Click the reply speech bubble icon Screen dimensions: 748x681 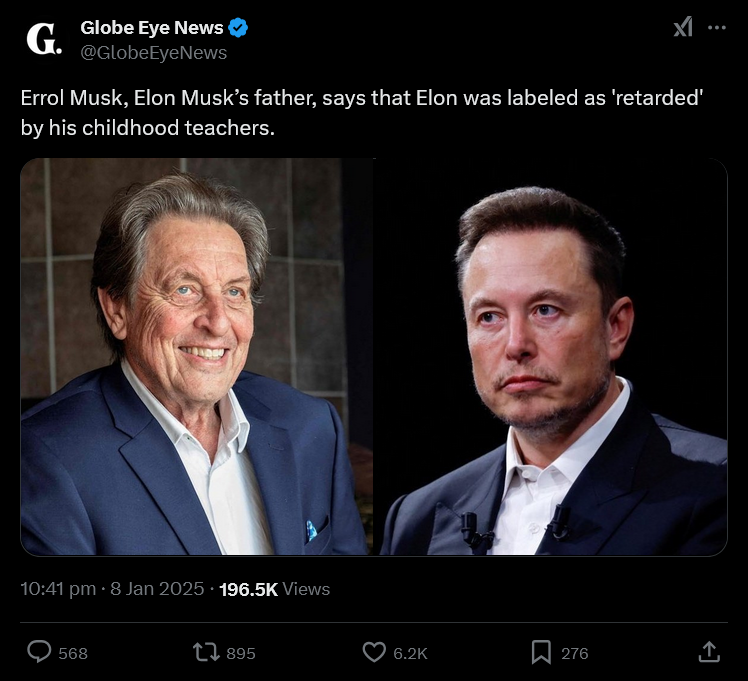click(x=39, y=652)
